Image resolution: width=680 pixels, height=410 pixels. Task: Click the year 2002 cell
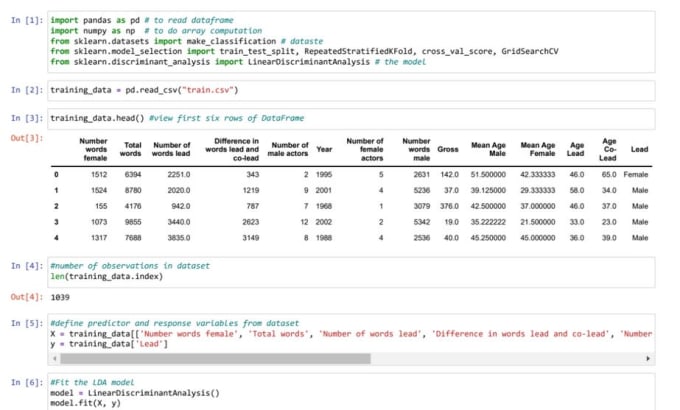(324, 222)
